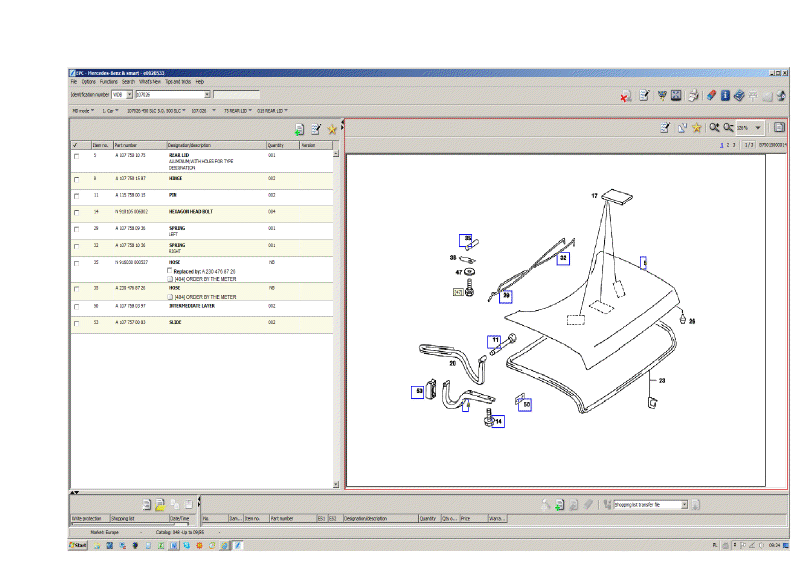This screenshot has width=800, height=566.
Task: Check the box for HINGE row
Action: pyautogui.click(x=76, y=178)
